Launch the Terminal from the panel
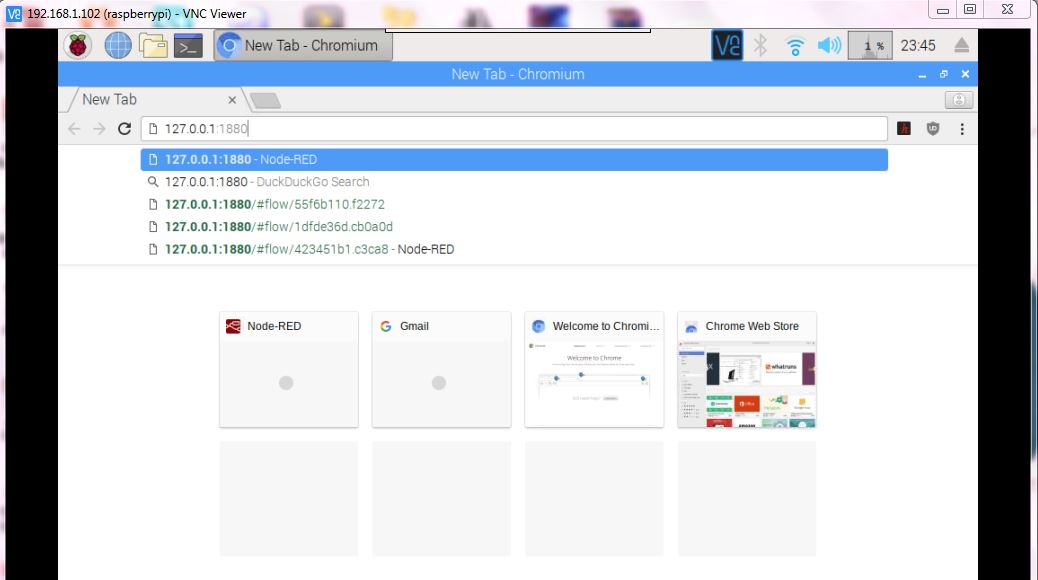The width and height of the screenshot is (1038, 580). click(x=188, y=46)
